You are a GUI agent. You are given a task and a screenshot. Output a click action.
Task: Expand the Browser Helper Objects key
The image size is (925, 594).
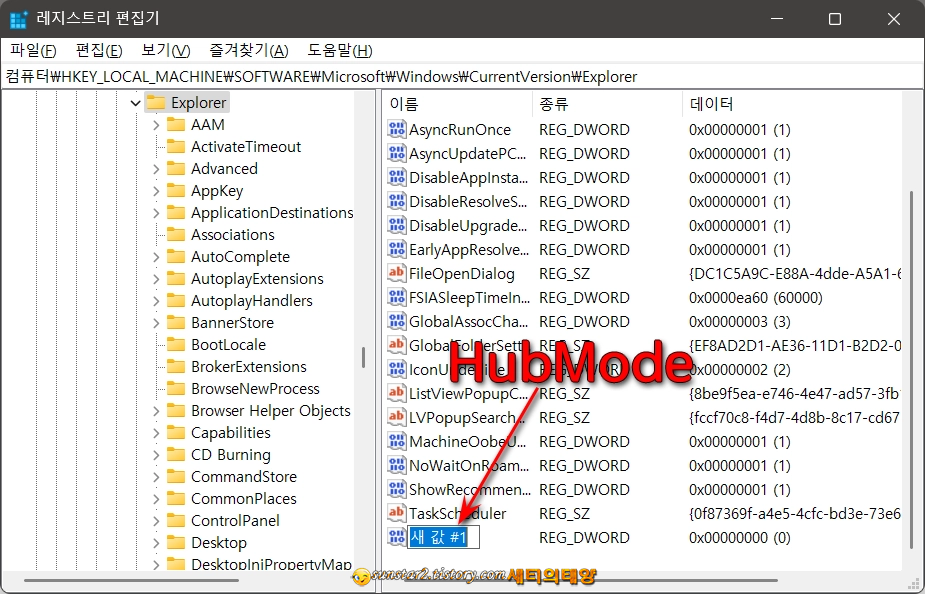click(156, 411)
